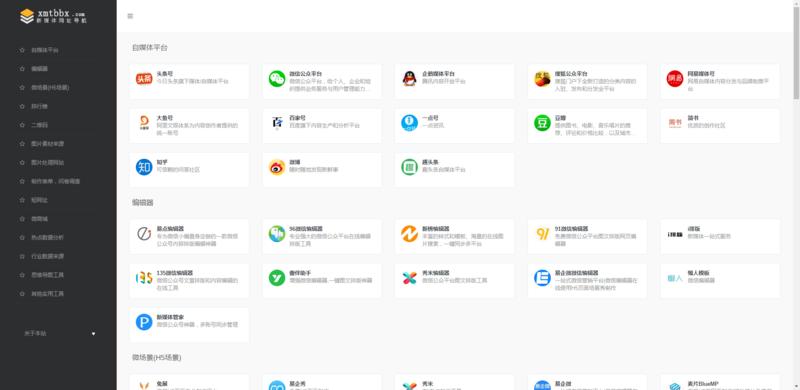Open the 豆瓣 green icon card
800x390 pixels.
click(587, 126)
